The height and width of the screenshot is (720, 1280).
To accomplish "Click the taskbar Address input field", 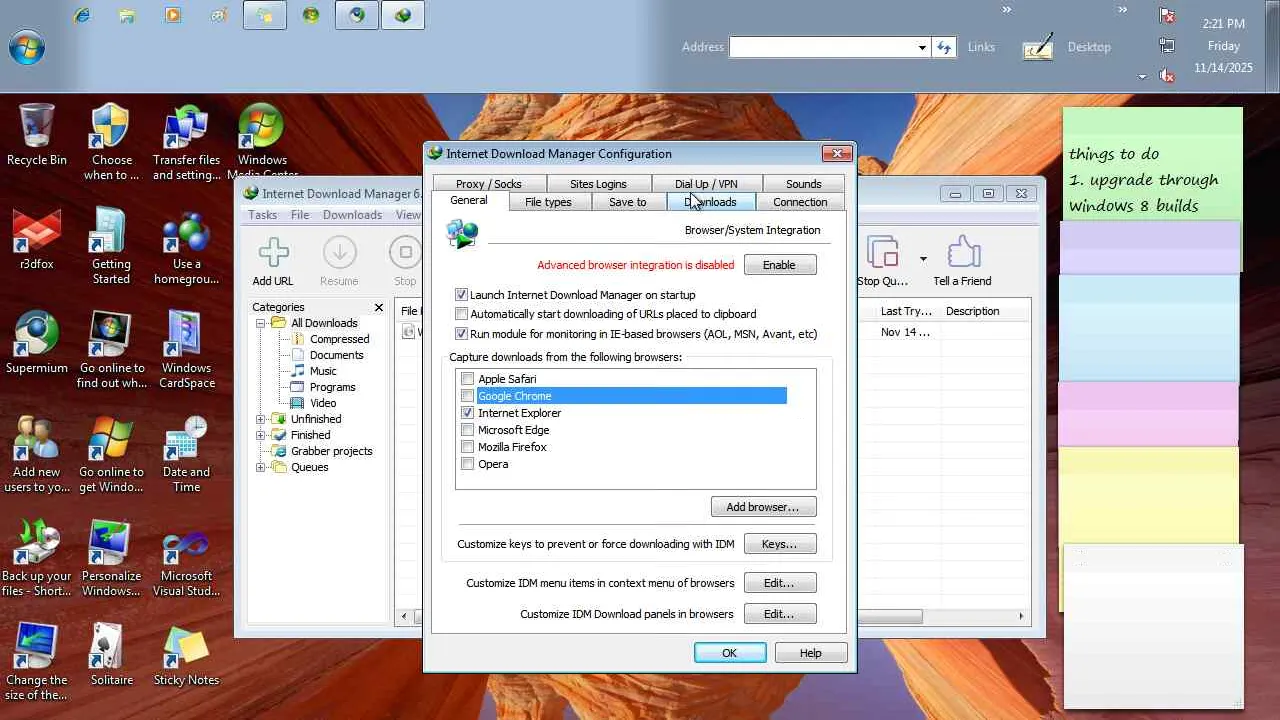I will point(822,47).
